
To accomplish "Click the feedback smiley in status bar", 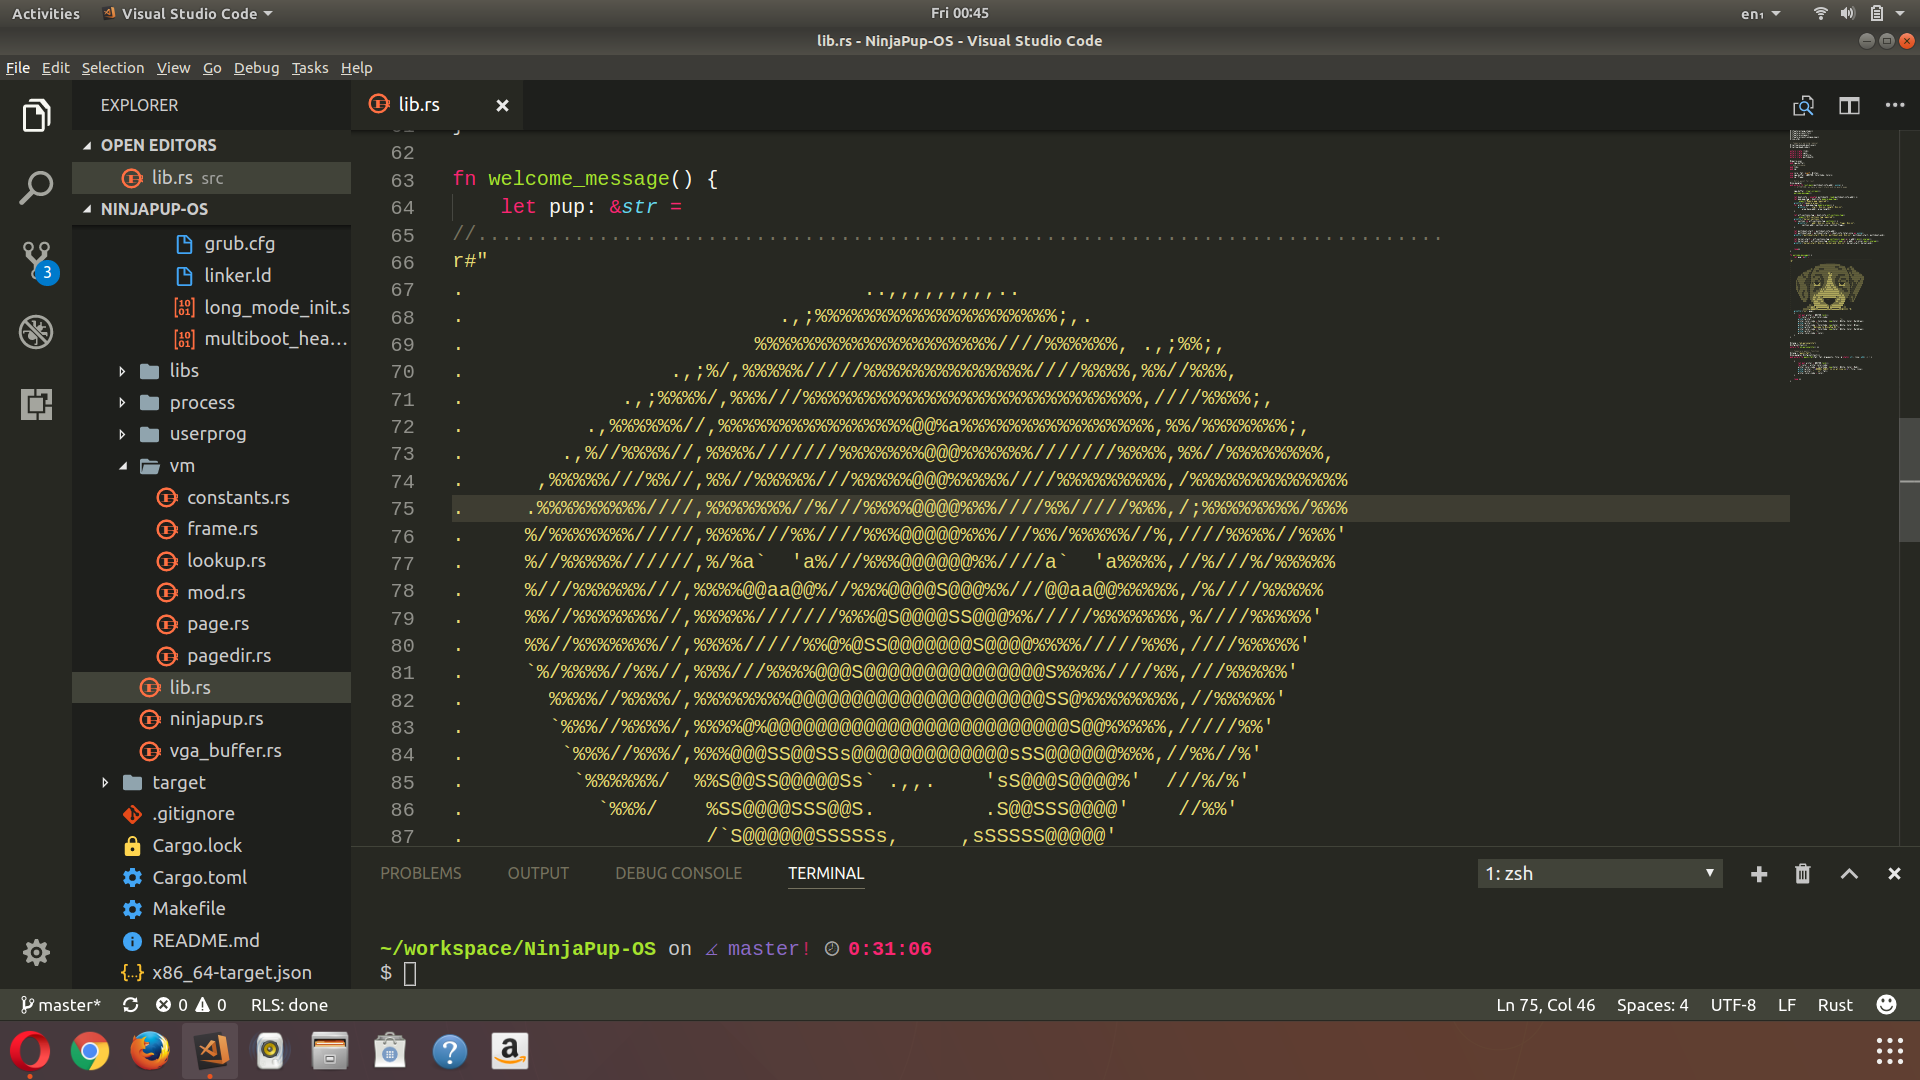I will coord(1886,1005).
